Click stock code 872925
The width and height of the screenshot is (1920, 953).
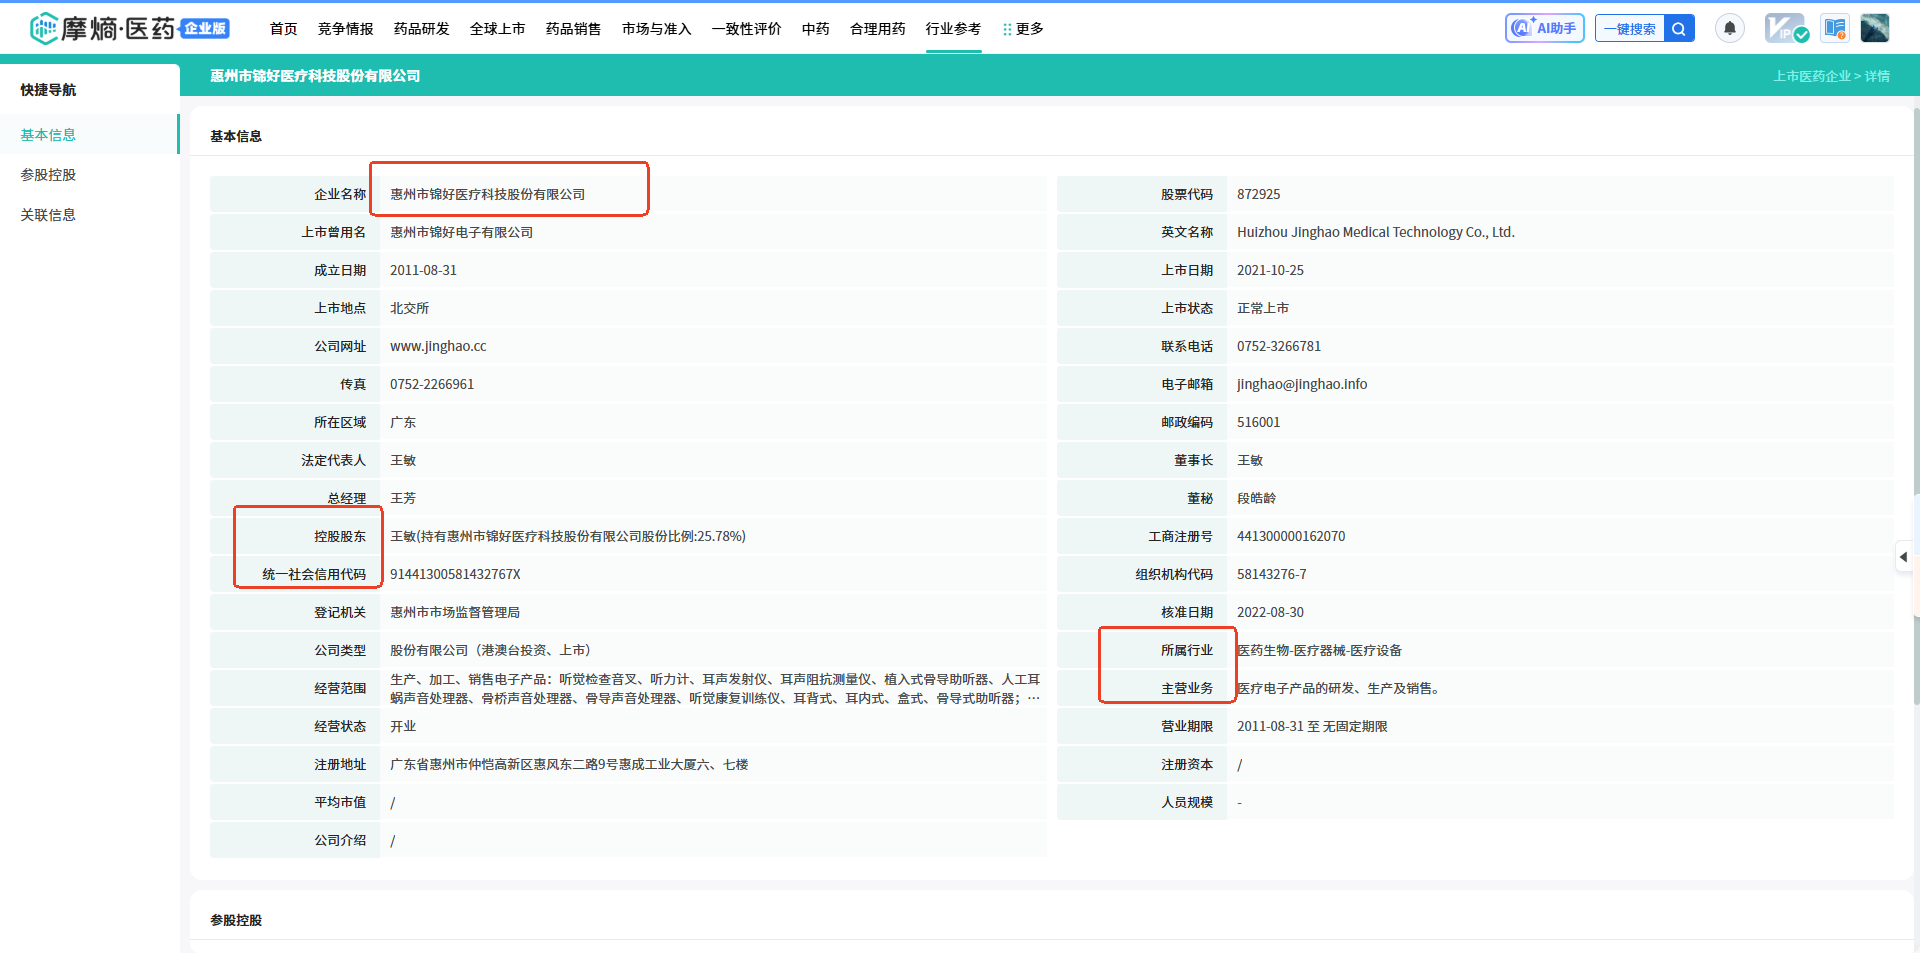(x=1258, y=194)
